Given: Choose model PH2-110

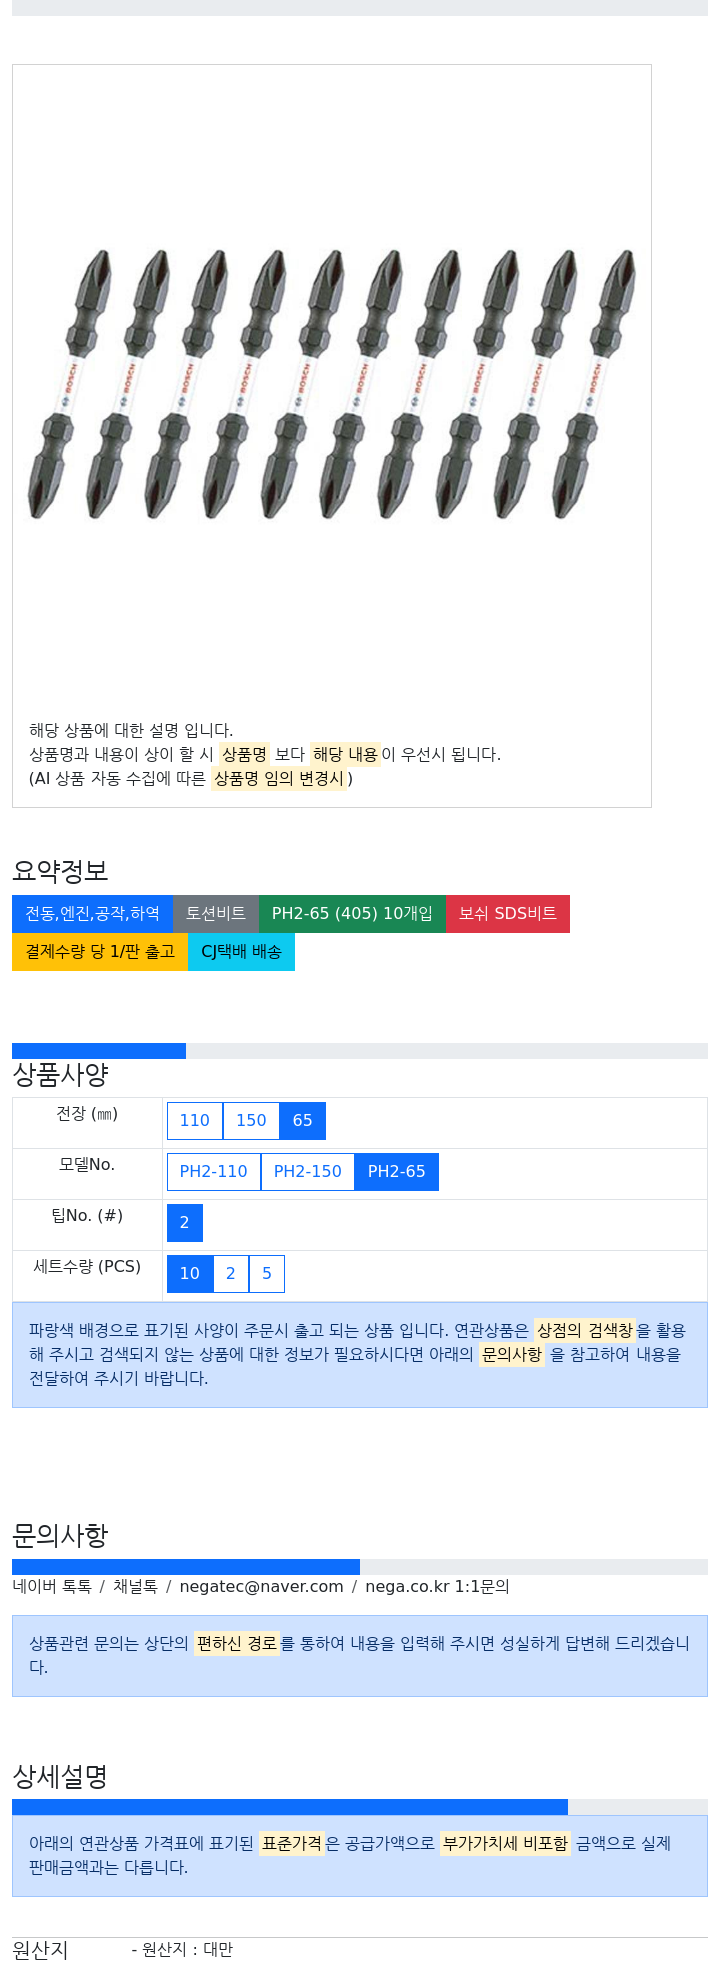Looking at the screenshot, I should 214,1172.
